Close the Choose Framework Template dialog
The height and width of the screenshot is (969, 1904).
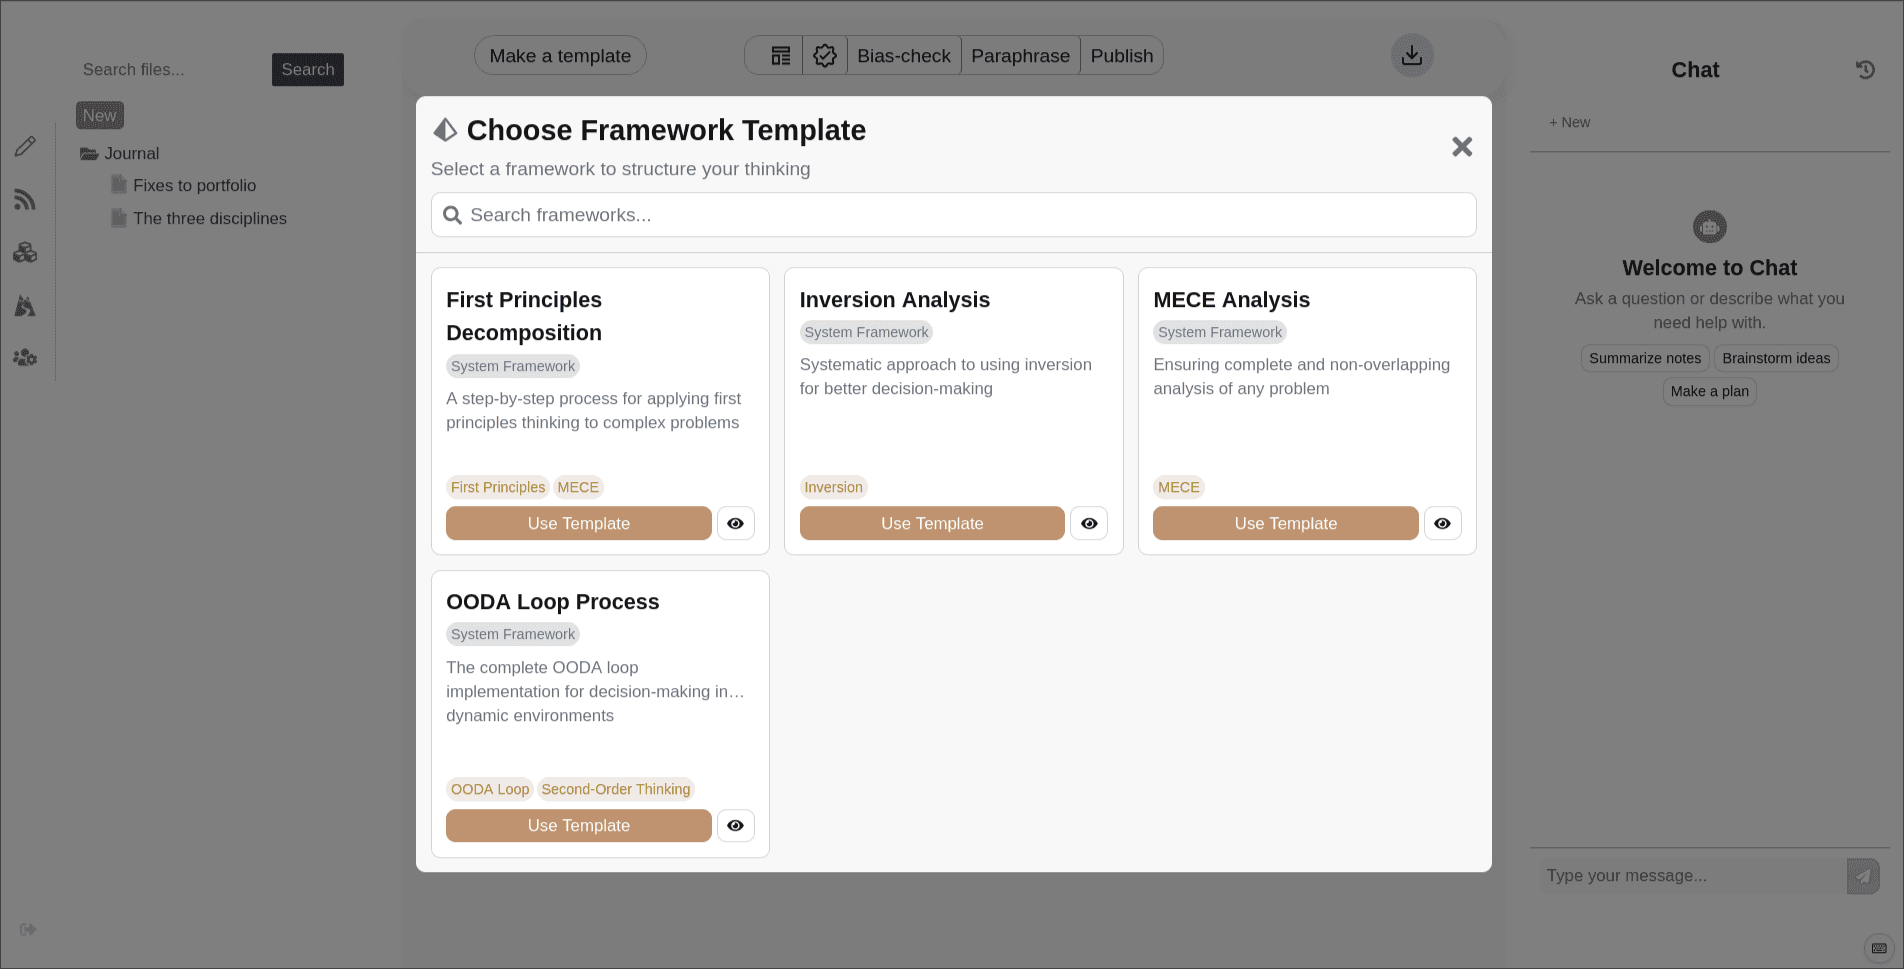click(1462, 147)
